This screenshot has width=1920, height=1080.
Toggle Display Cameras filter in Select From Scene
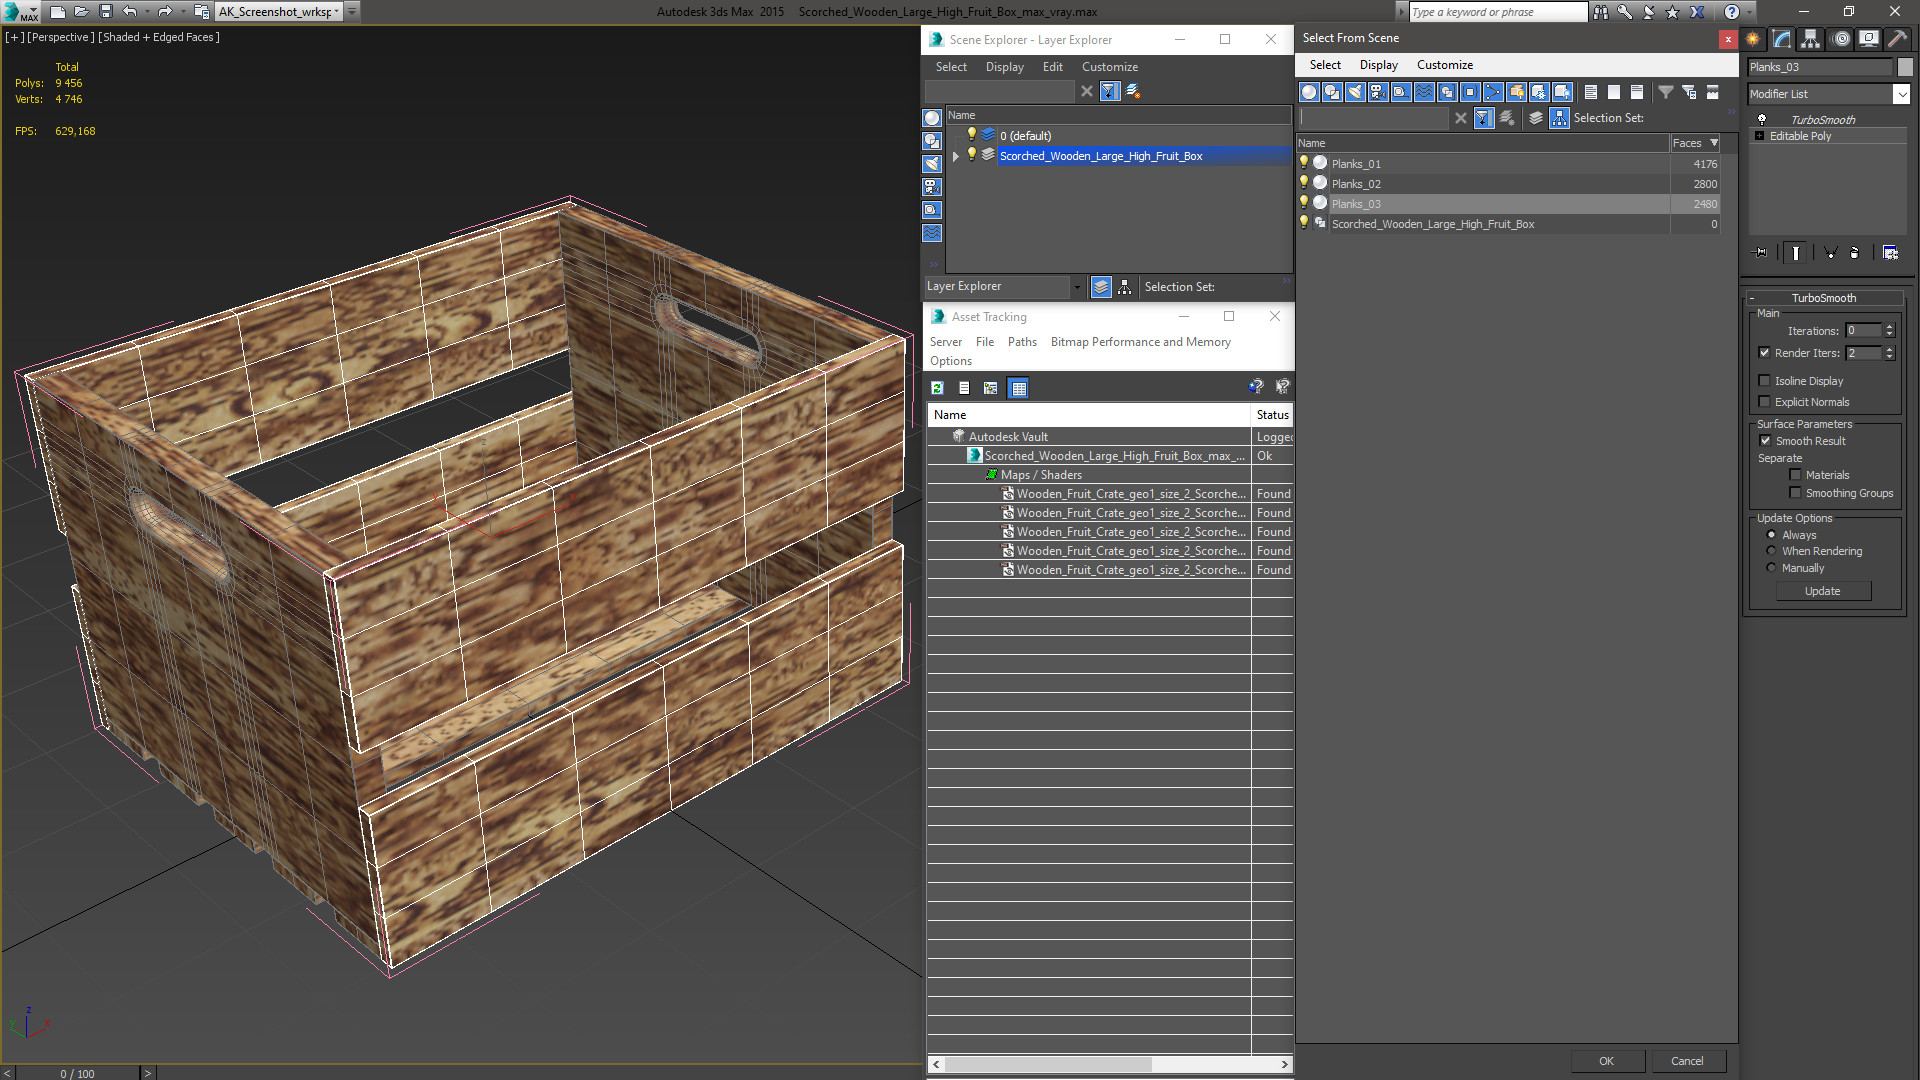click(1378, 92)
